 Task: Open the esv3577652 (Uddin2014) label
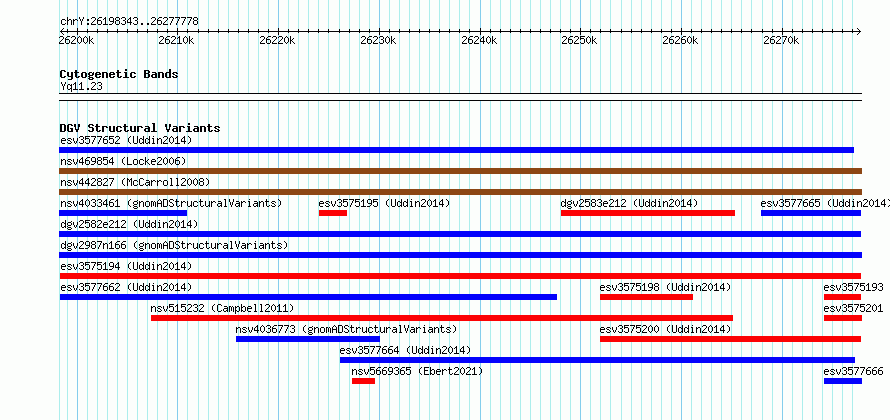pyautogui.click(x=126, y=140)
